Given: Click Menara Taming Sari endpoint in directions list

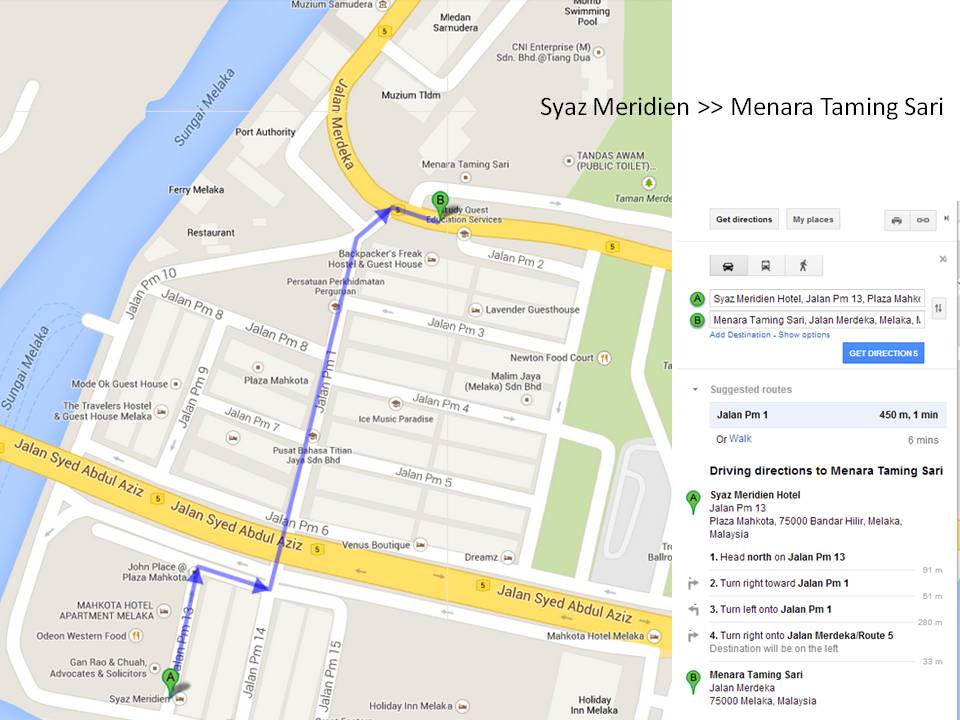Looking at the screenshot, I should tap(756, 675).
